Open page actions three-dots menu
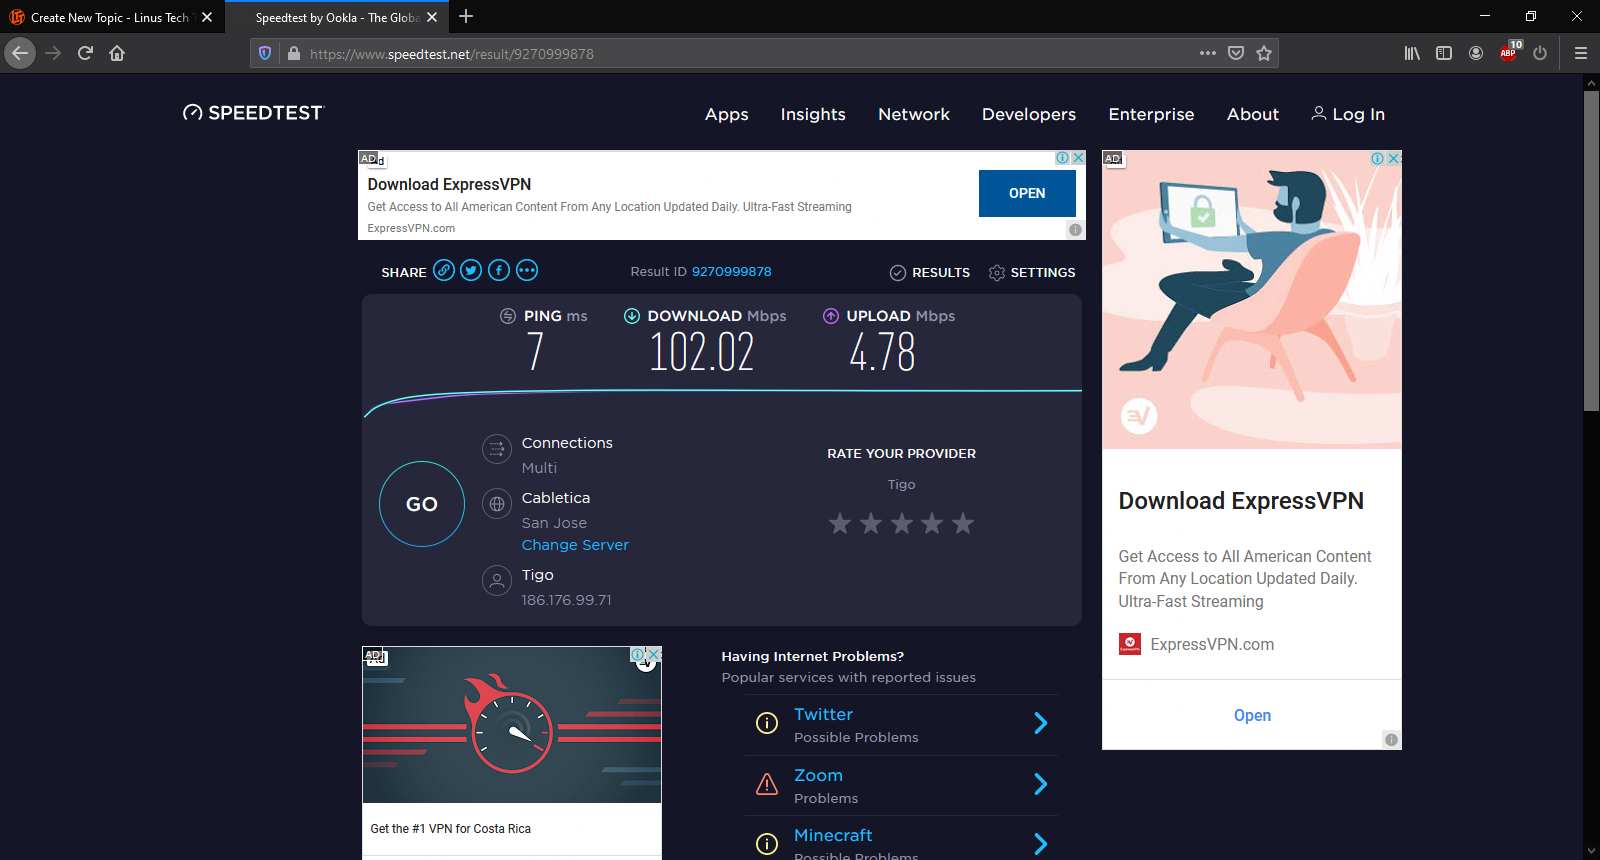This screenshot has width=1600, height=860. pos(1208,53)
